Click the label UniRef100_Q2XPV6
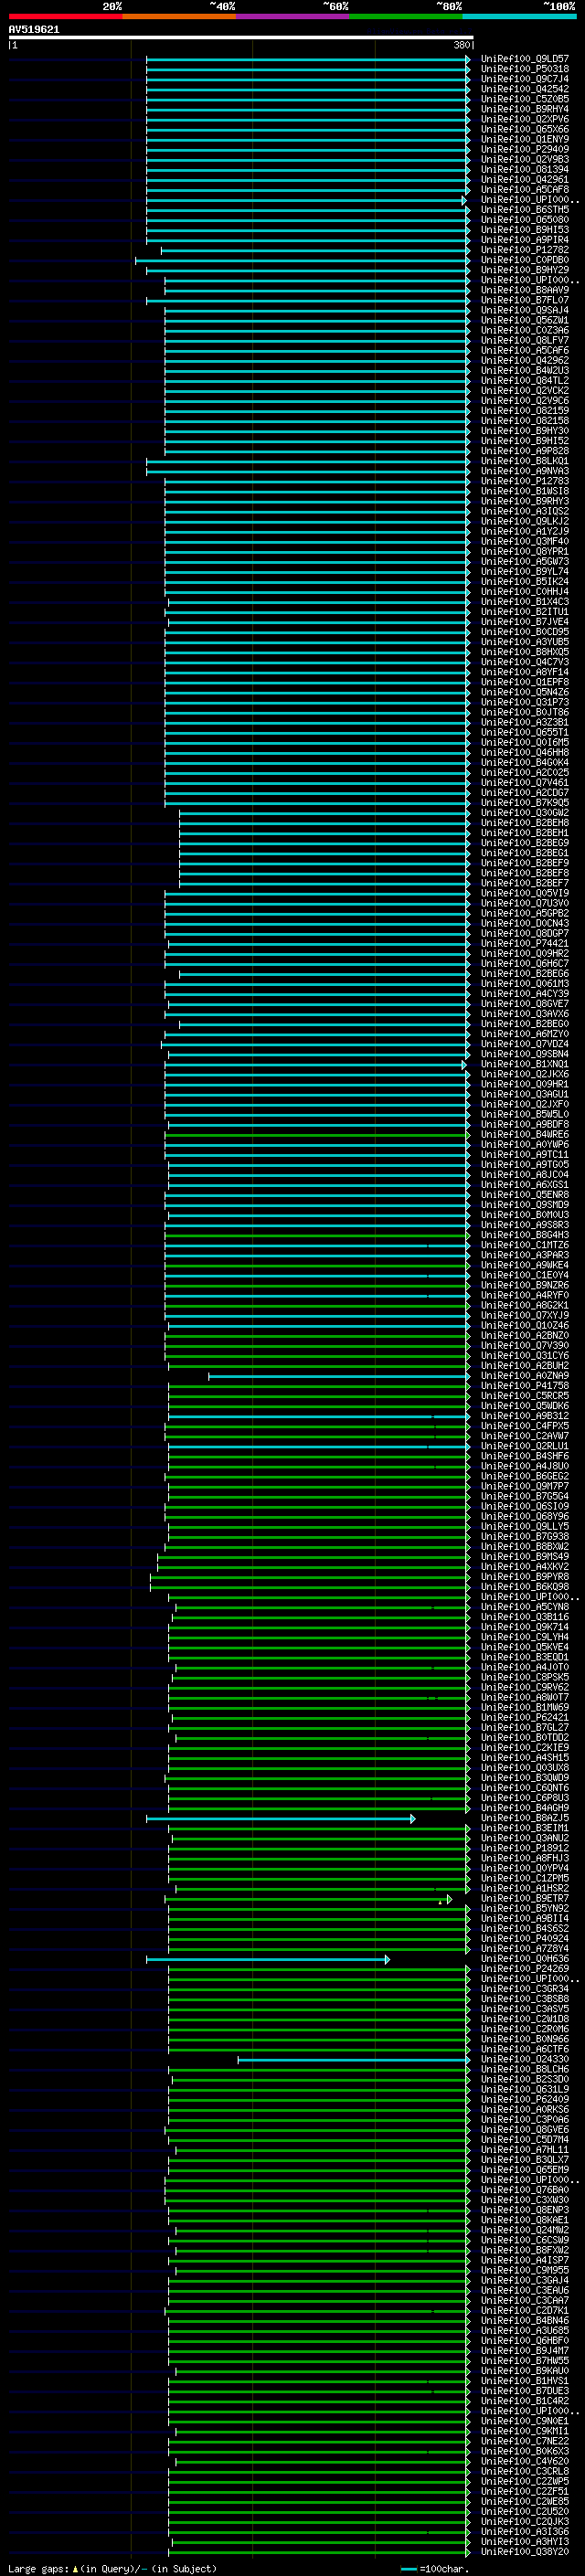This screenshot has height=2576, width=585. (525, 119)
